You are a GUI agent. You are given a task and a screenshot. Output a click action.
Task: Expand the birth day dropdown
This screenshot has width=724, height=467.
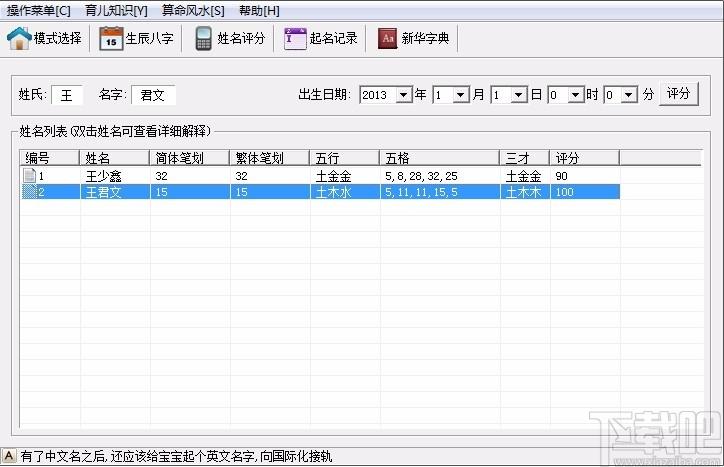519,95
